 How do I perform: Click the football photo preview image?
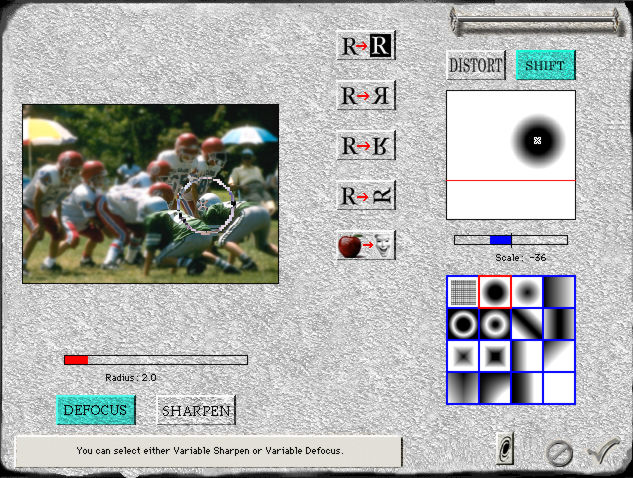[x=150, y=193]
